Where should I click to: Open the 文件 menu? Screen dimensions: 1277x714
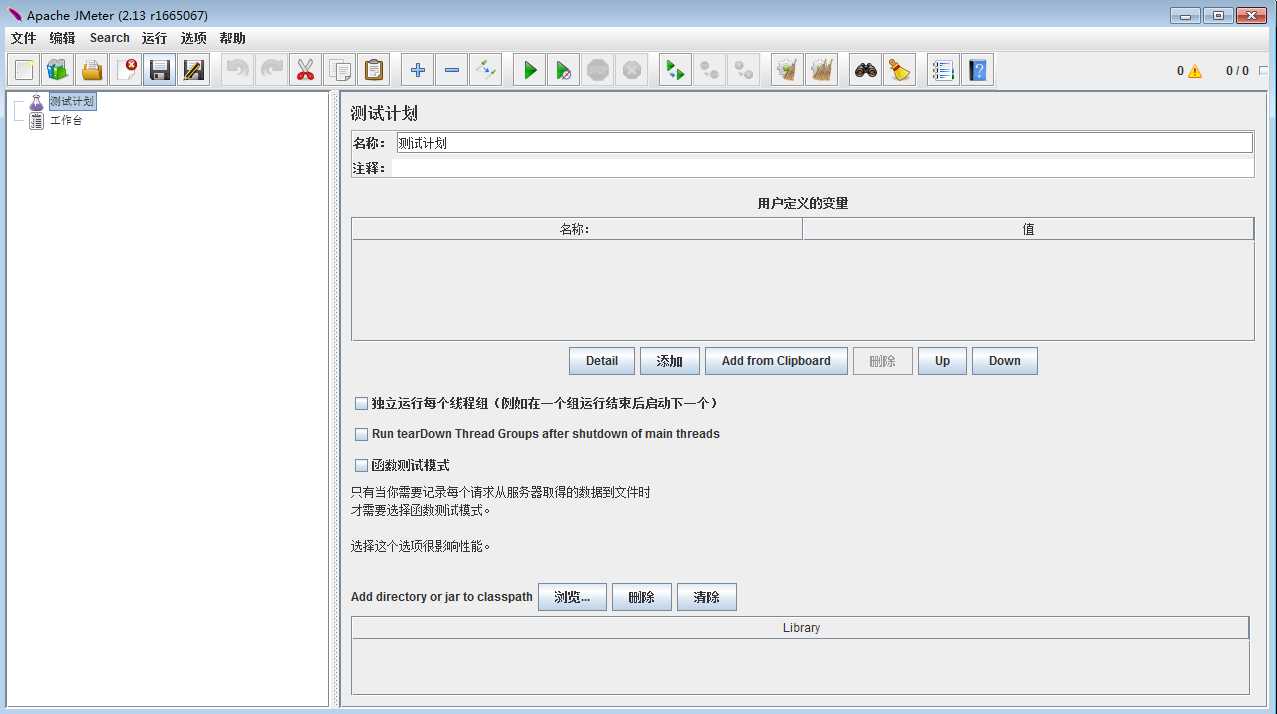23,38
